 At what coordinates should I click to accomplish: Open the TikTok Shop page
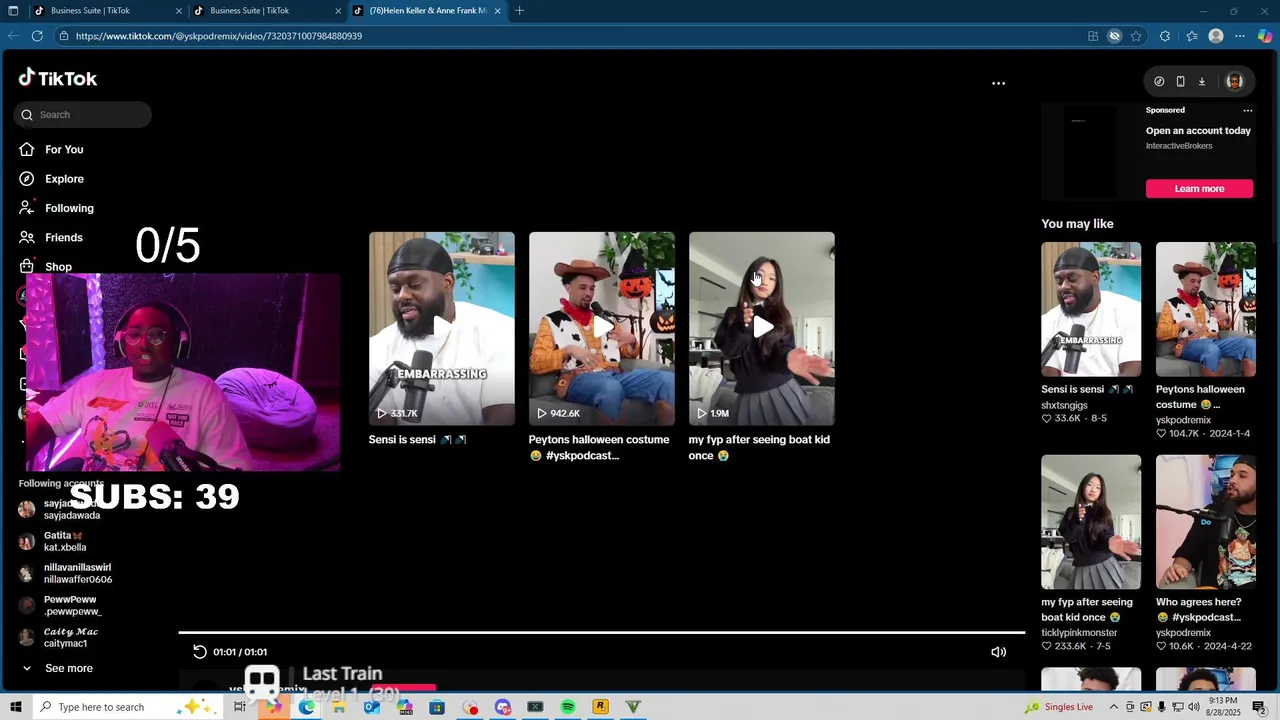tap(45, 267)
